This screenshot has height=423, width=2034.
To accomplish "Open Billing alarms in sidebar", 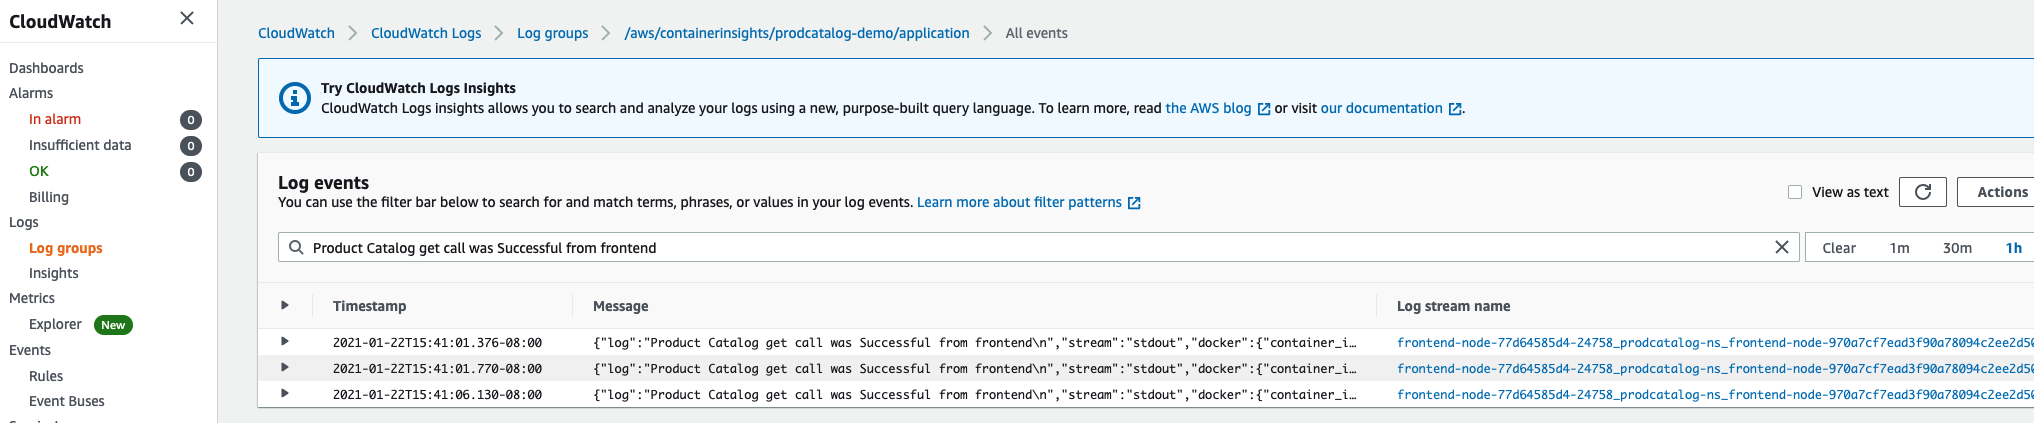I will pos(49,197).
